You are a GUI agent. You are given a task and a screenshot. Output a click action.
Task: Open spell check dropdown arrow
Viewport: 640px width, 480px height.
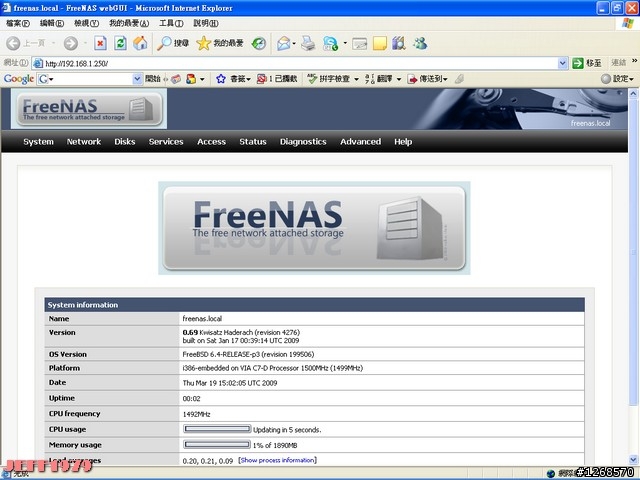click(356, 79)
